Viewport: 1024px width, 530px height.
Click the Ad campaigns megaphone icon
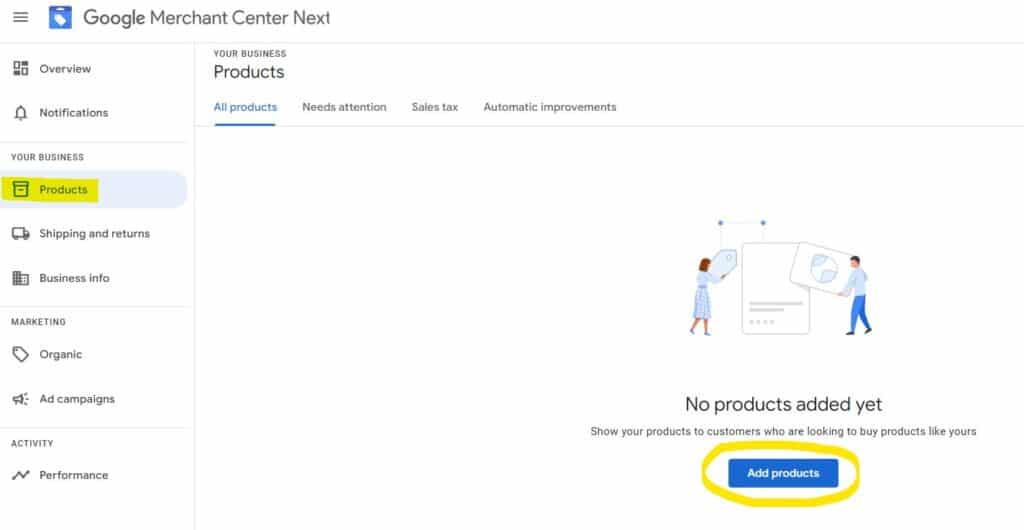pyautogui.click(x=21, y=399)
